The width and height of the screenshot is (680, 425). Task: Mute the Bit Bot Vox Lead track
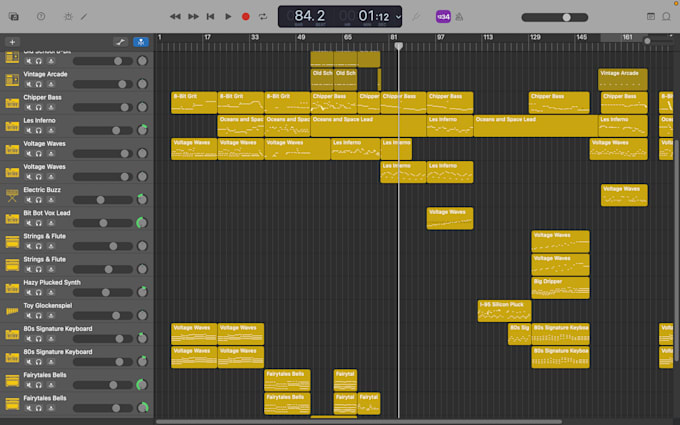[29, 223]
